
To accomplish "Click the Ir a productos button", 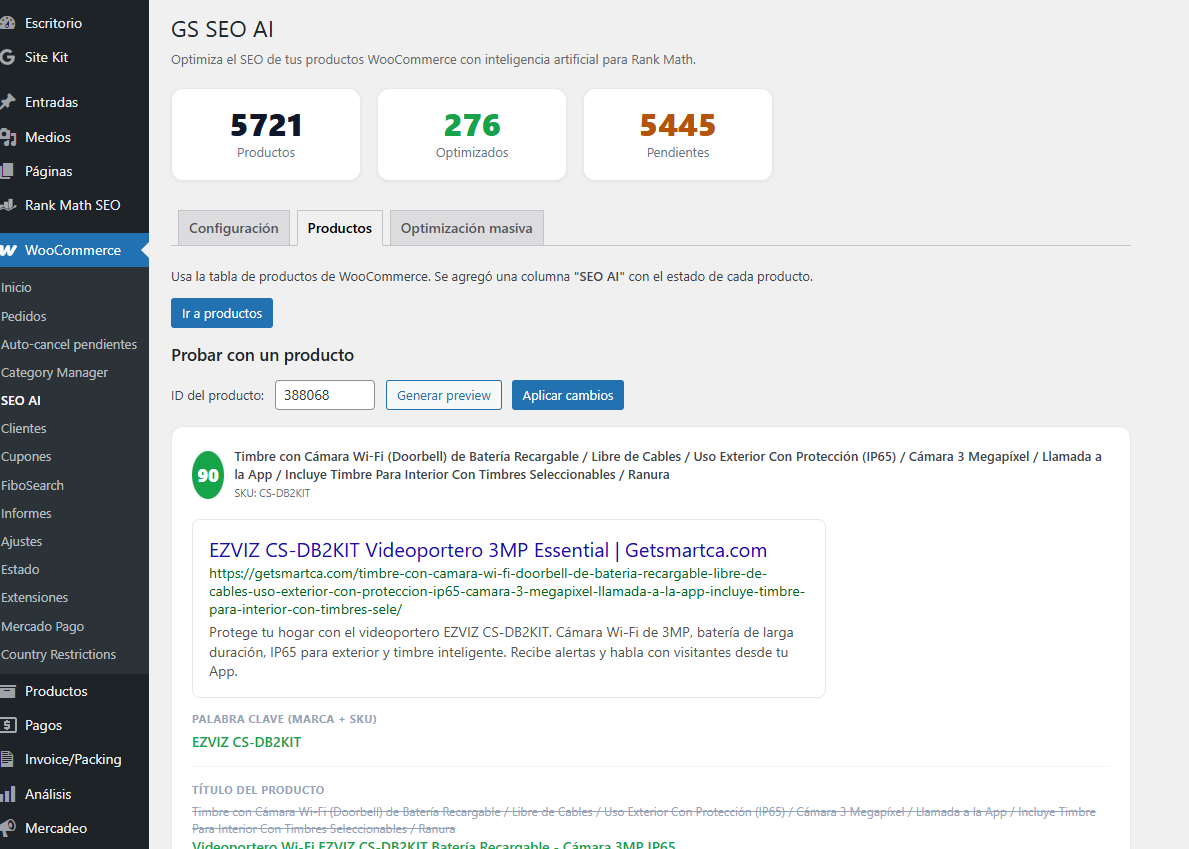I will 221,312.
